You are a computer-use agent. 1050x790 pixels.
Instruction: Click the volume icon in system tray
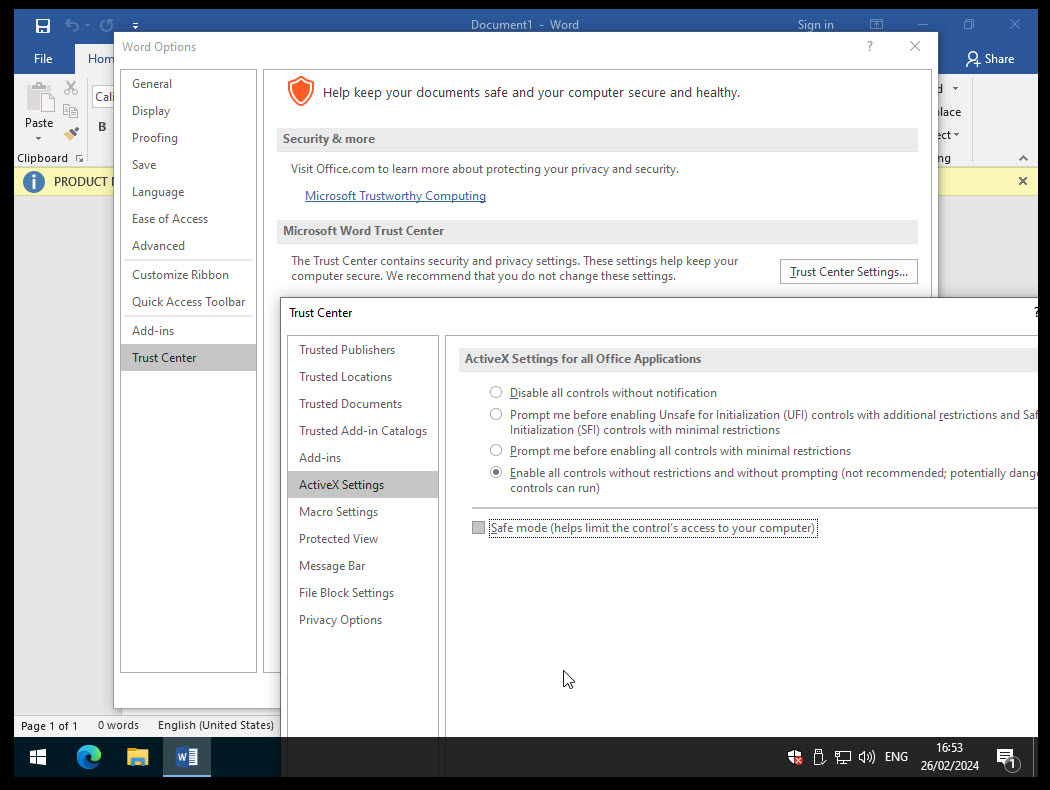tap(866, 757)
